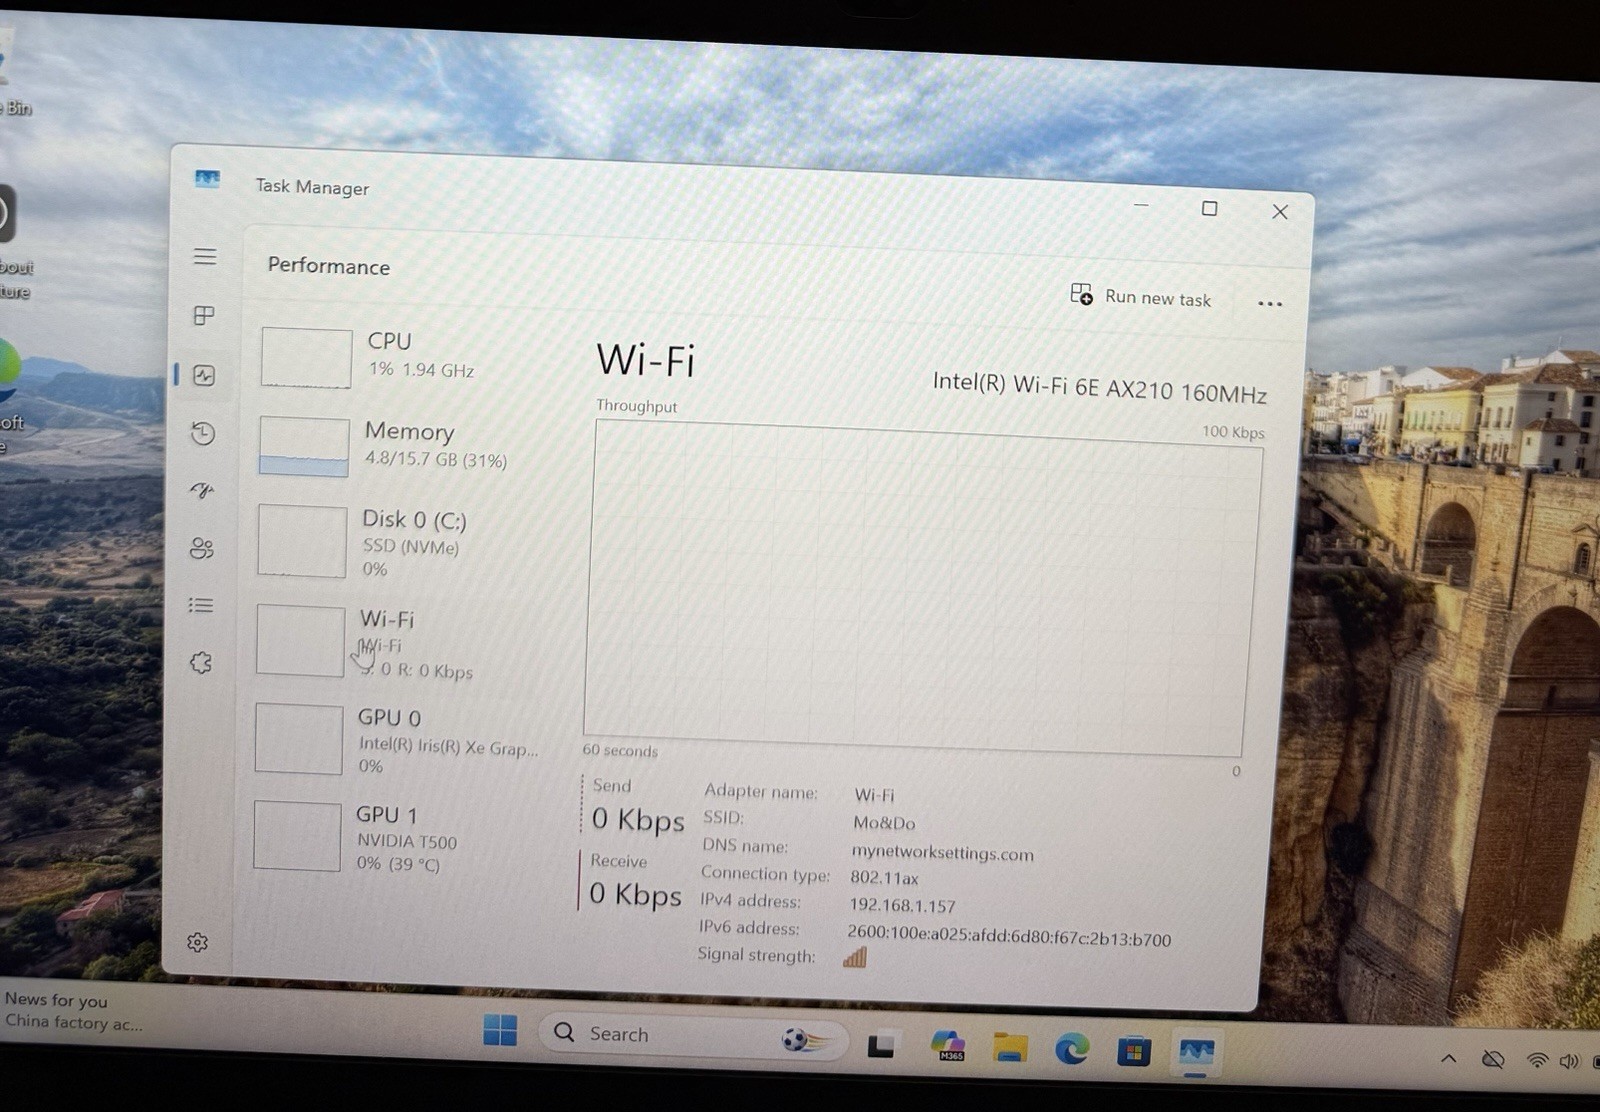
Task: Click the Task Manager taskbar icon
Action: (1196, 1052)
